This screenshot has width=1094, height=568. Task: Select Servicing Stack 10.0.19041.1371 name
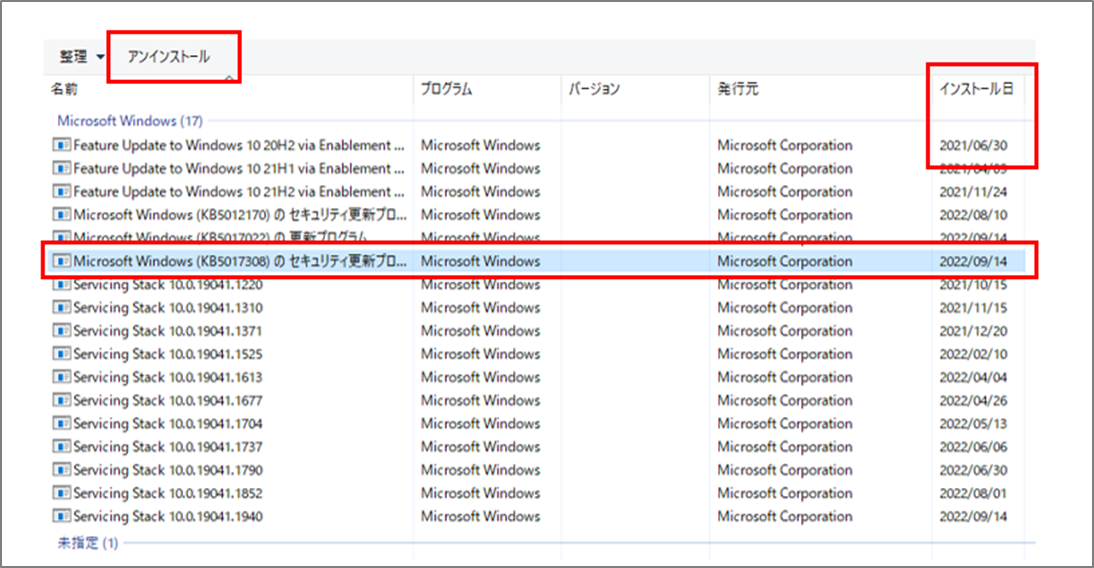(168, 331)
